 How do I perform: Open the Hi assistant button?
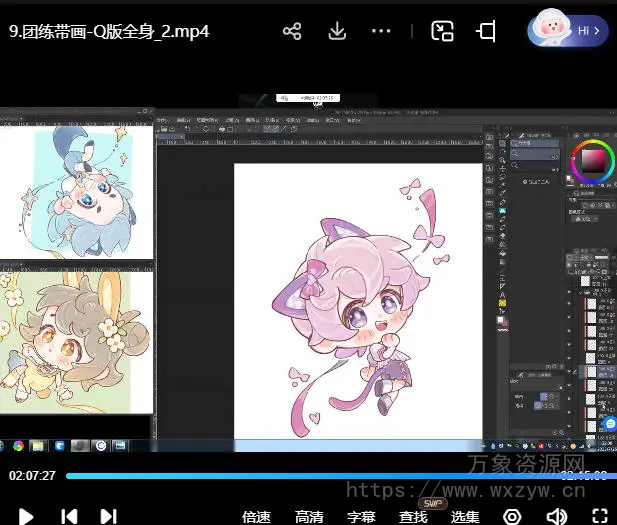[568, 30]
